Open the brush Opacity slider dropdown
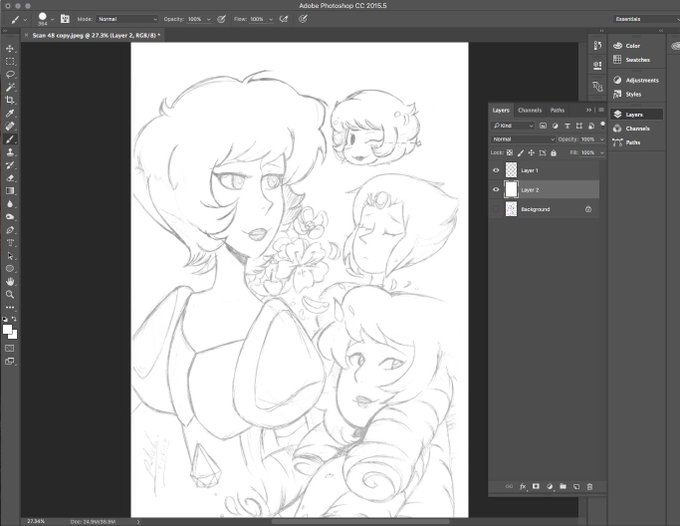The height and width of the screenshot is (526, 680). (x=209, y=20)
